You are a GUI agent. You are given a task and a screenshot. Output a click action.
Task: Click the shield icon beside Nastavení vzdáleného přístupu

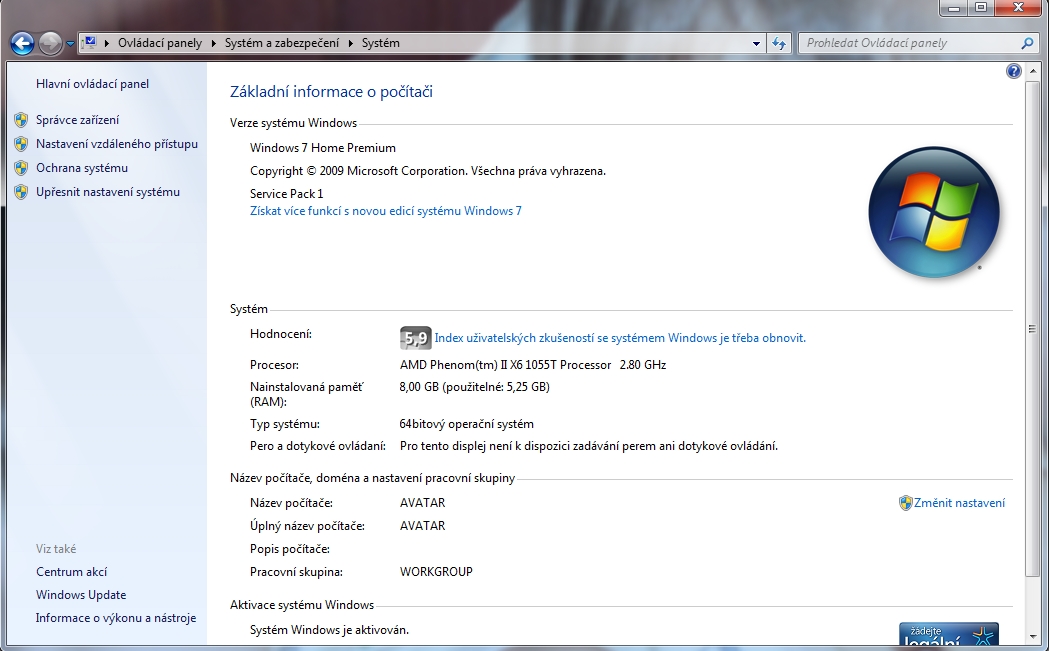click(x=21, y=144)
